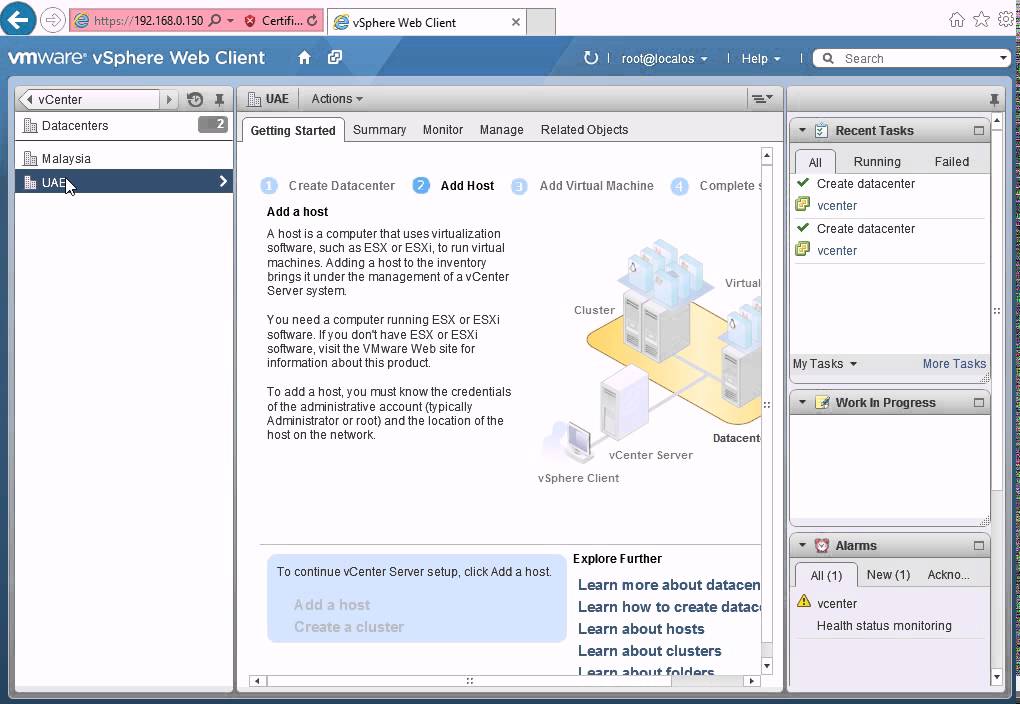
Task: Click the browser forward arrow
Action: pos(52,20)
